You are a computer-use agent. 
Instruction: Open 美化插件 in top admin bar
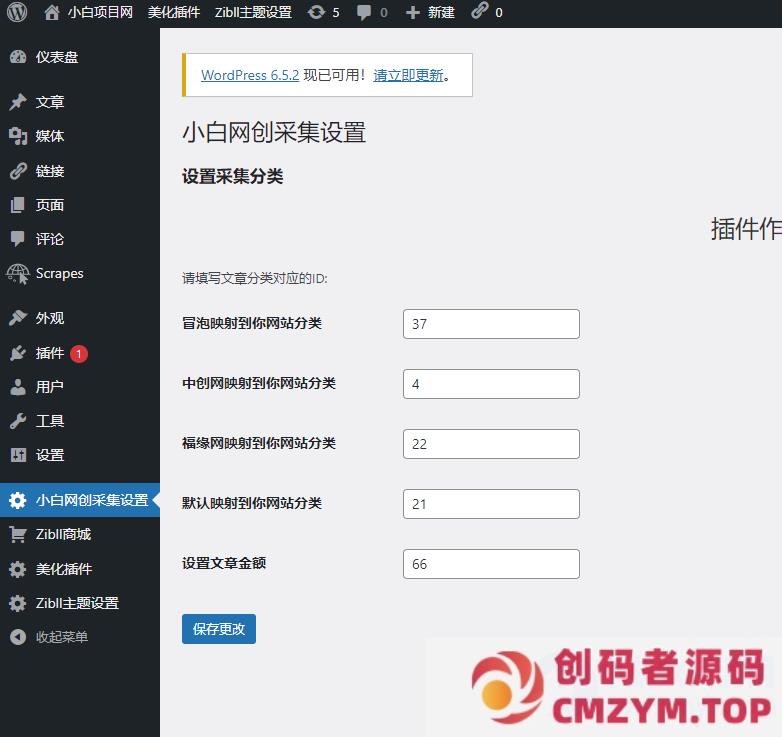point(174,13)
